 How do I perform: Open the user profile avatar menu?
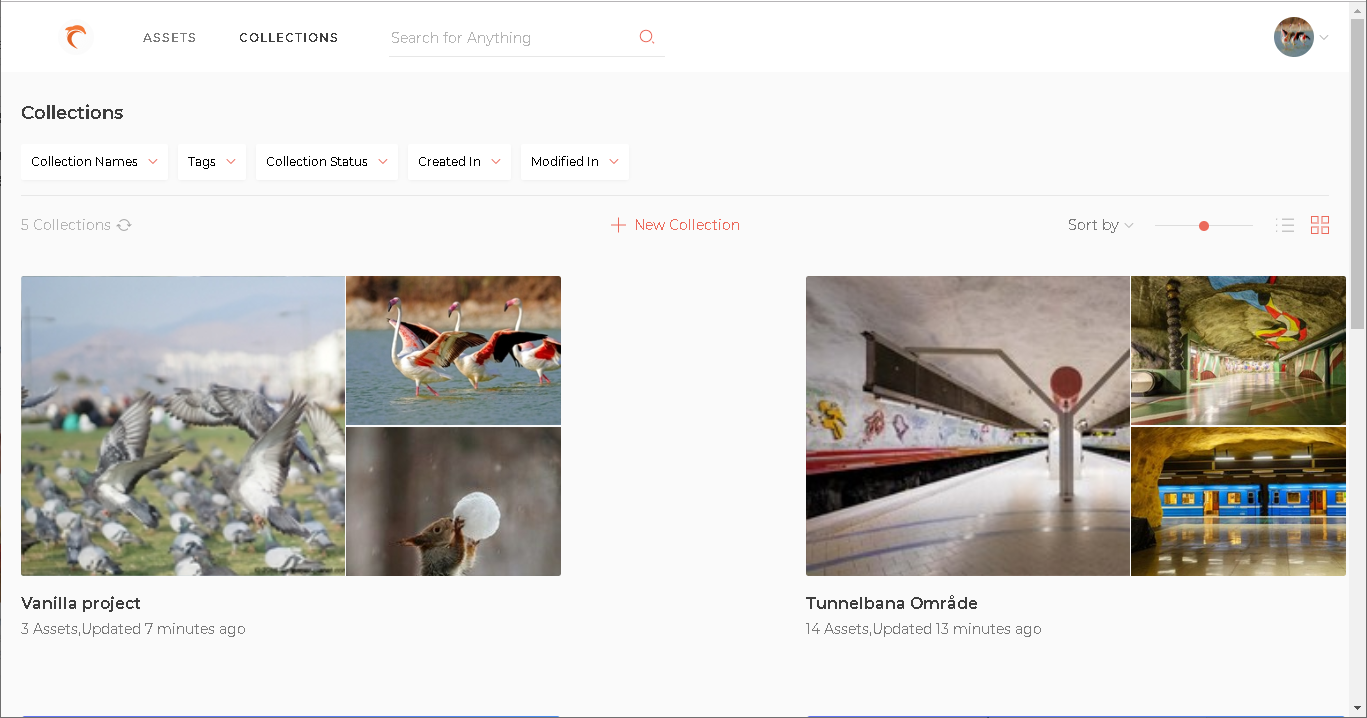coord(1293,37)
